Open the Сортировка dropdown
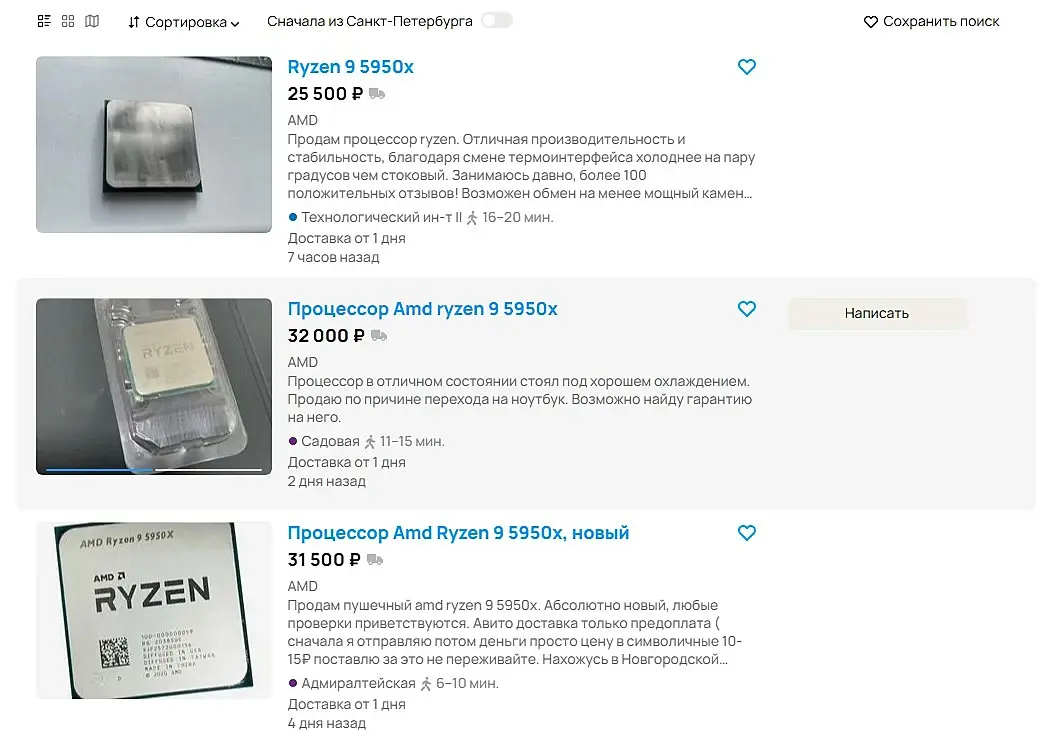 184,22
